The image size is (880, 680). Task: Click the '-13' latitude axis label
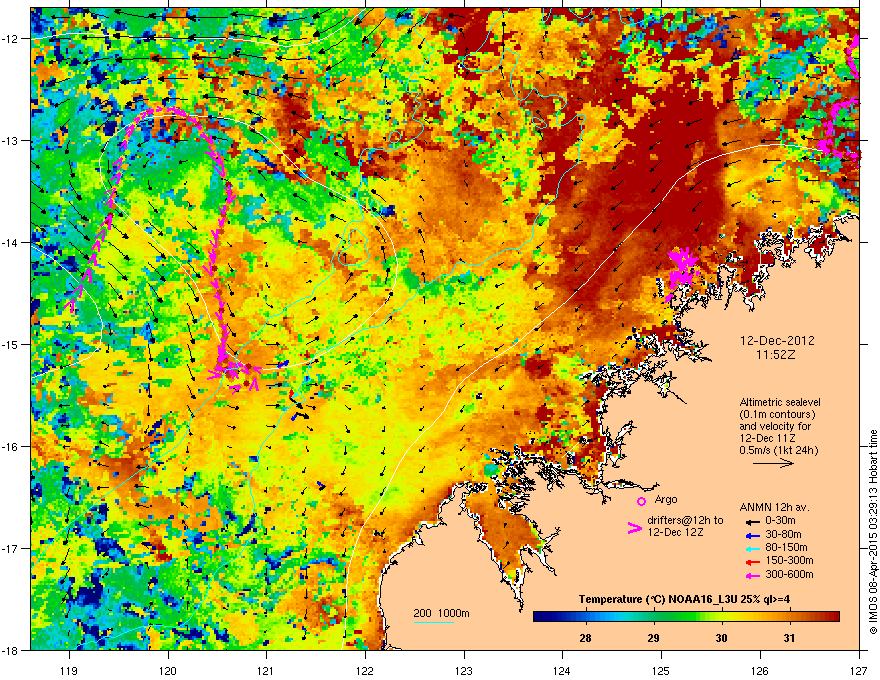pos(11,141)
